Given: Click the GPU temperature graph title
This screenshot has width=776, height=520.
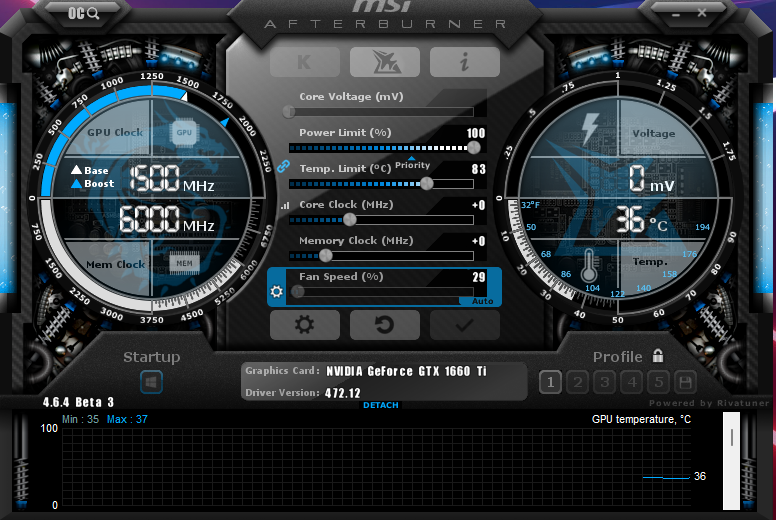Looking at the screenshot, I should 641,420.
